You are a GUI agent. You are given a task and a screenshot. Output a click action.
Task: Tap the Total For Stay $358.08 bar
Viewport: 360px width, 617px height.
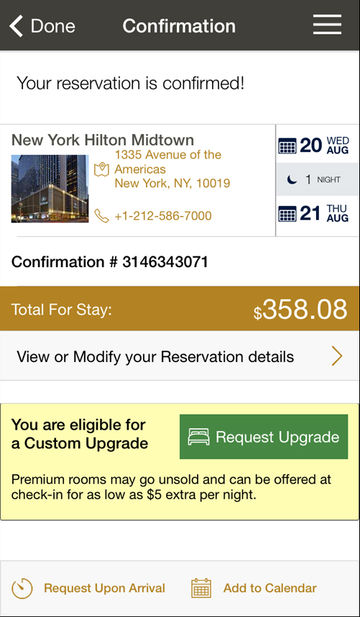pos(180,308)
